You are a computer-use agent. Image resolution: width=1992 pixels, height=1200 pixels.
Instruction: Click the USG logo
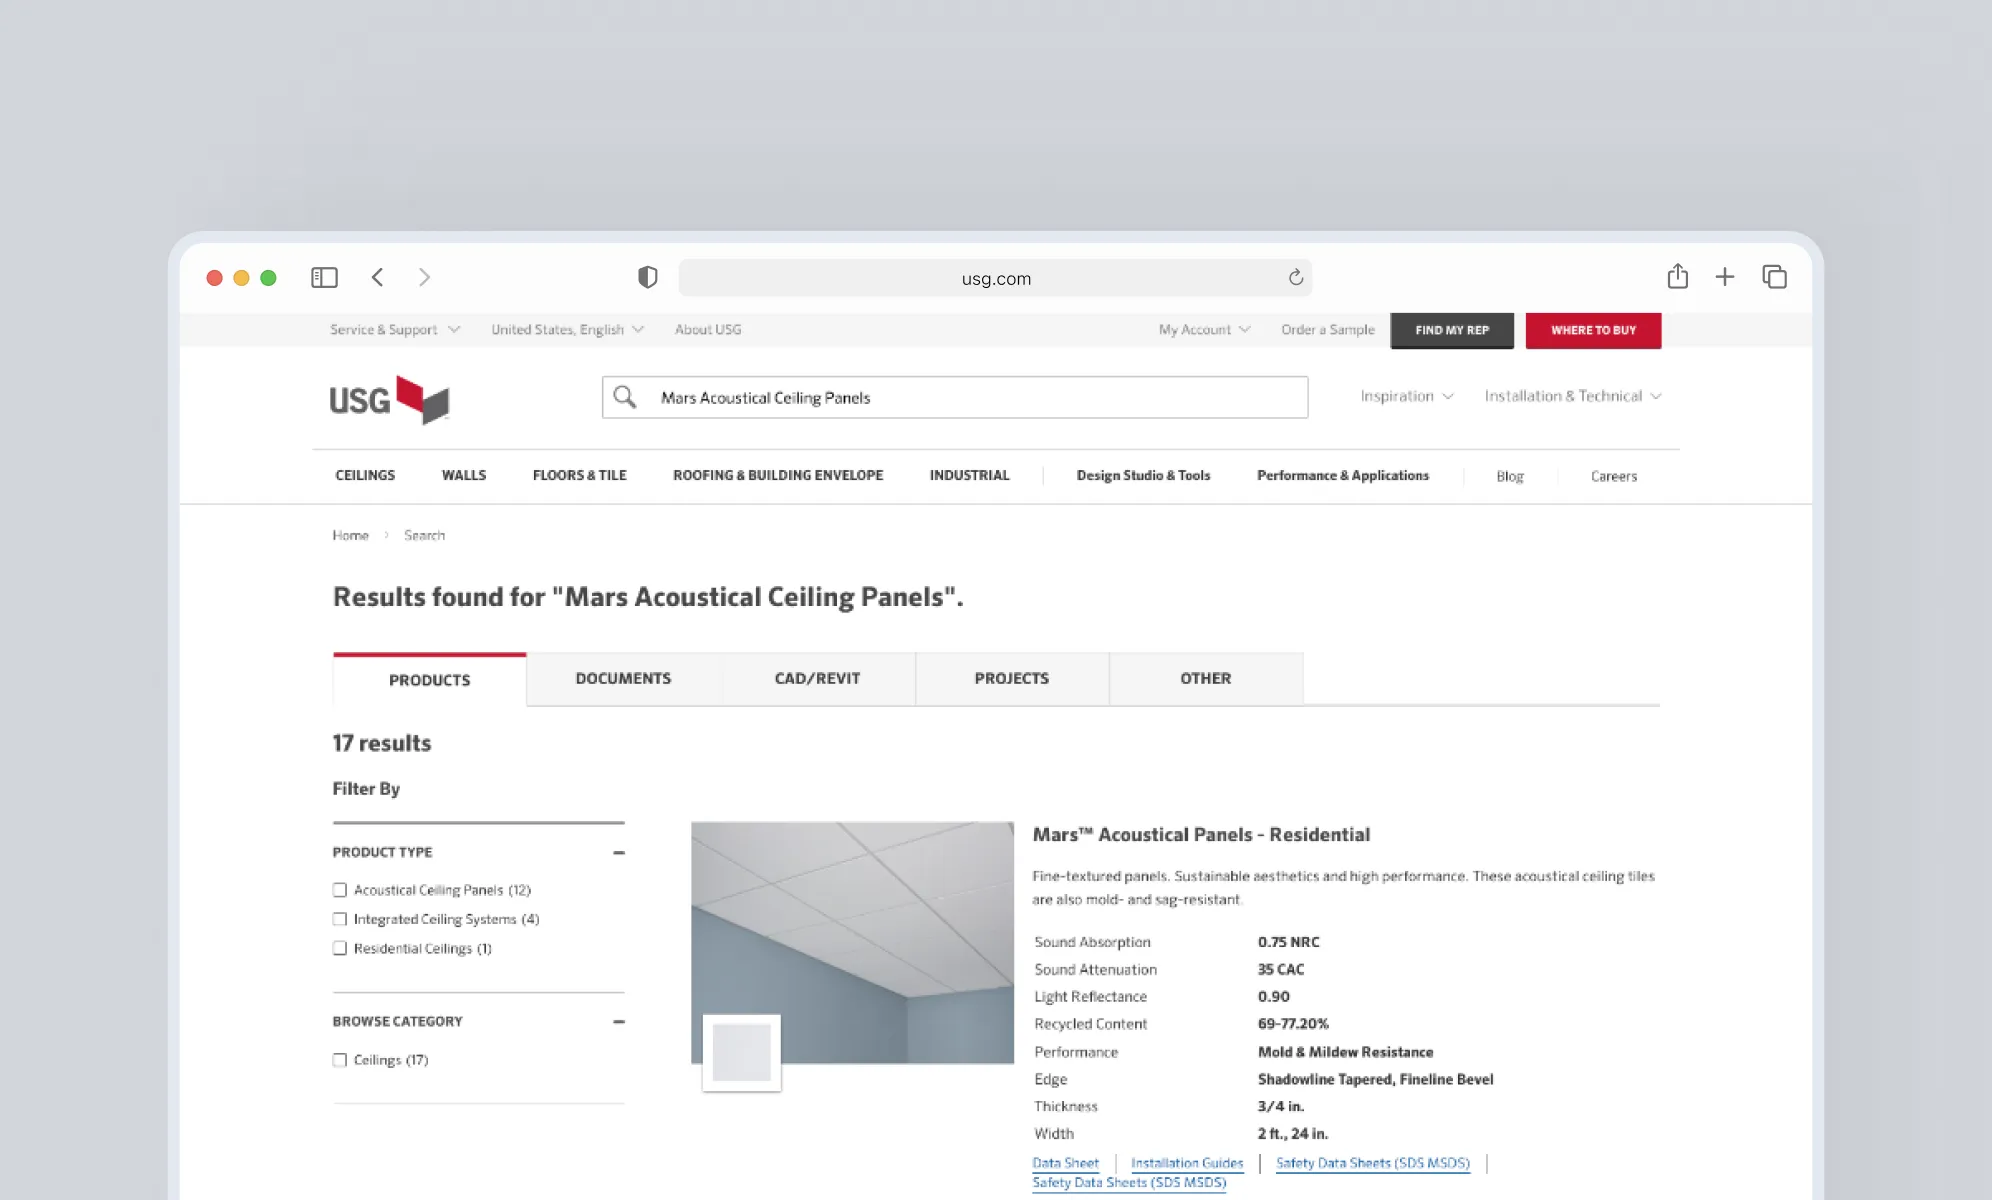point(389,400)
